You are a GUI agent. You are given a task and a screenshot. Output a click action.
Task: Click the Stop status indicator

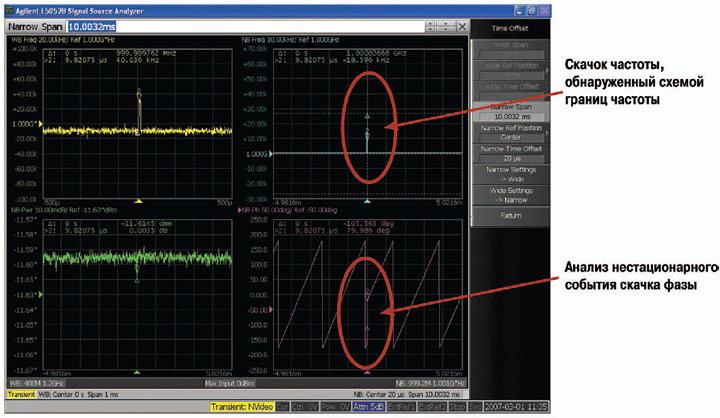tap(457, 407)
